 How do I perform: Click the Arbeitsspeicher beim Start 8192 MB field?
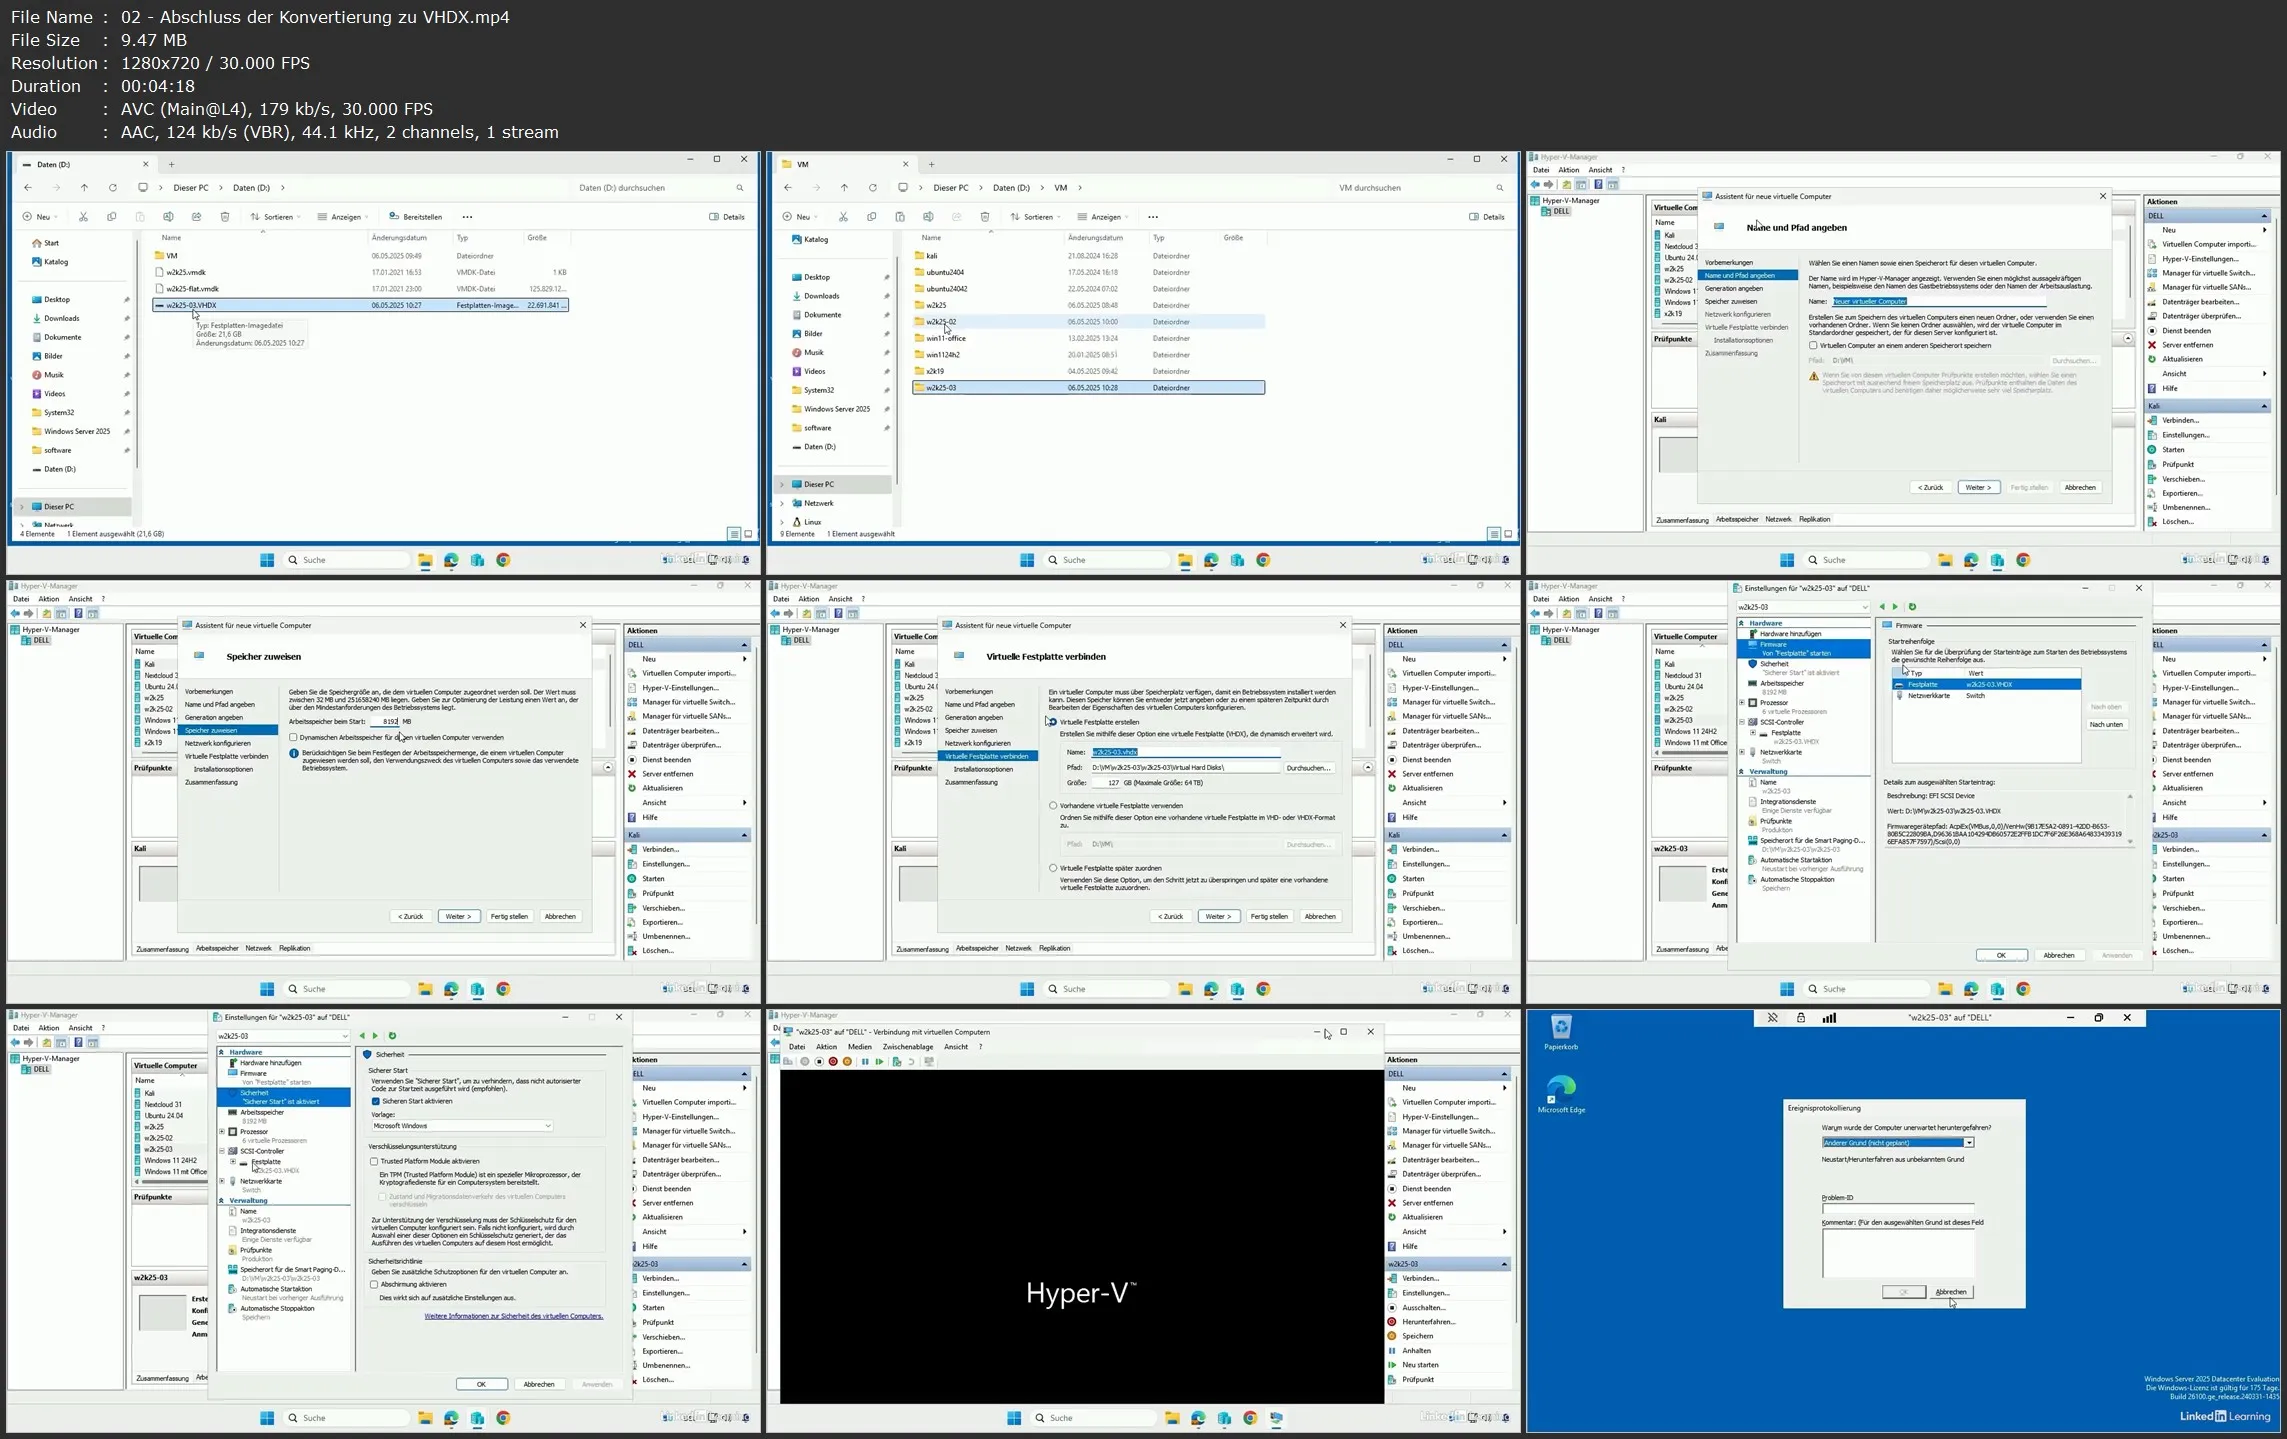pyautogui.click(x=384, y=721)
